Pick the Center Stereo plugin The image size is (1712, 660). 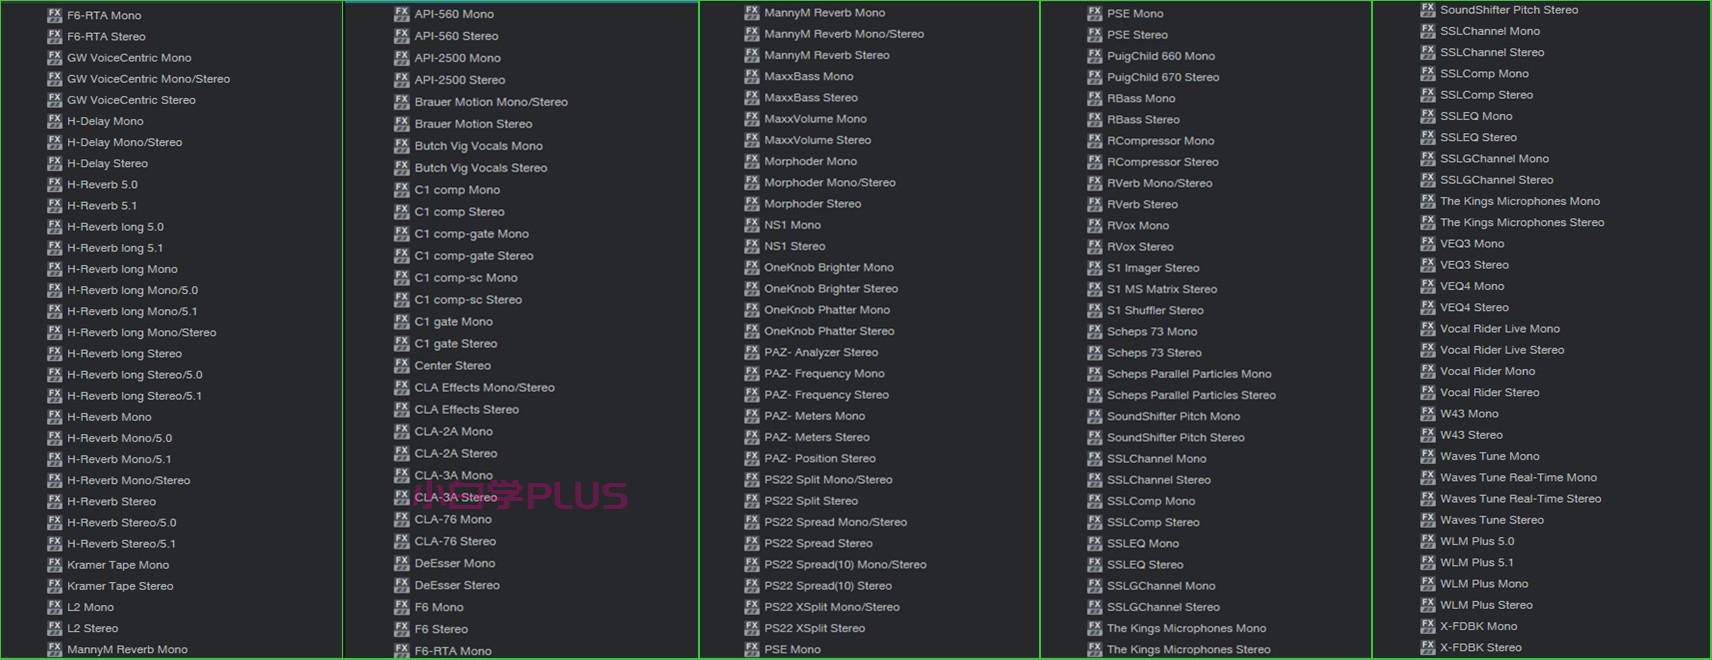tap(452, 366)
